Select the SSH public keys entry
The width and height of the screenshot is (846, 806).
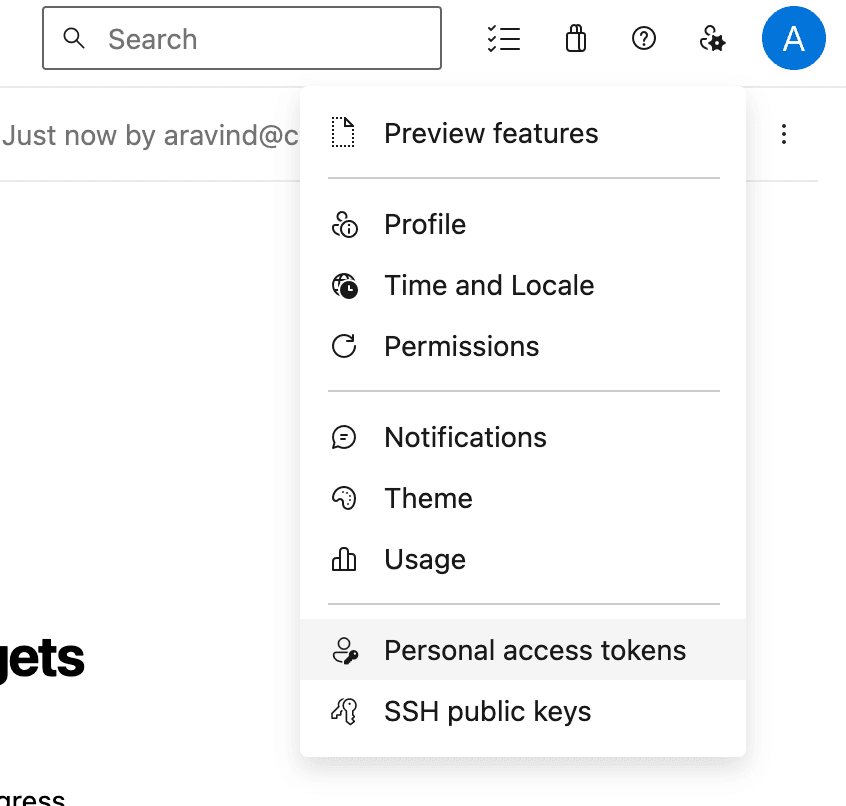pos(487,712)
